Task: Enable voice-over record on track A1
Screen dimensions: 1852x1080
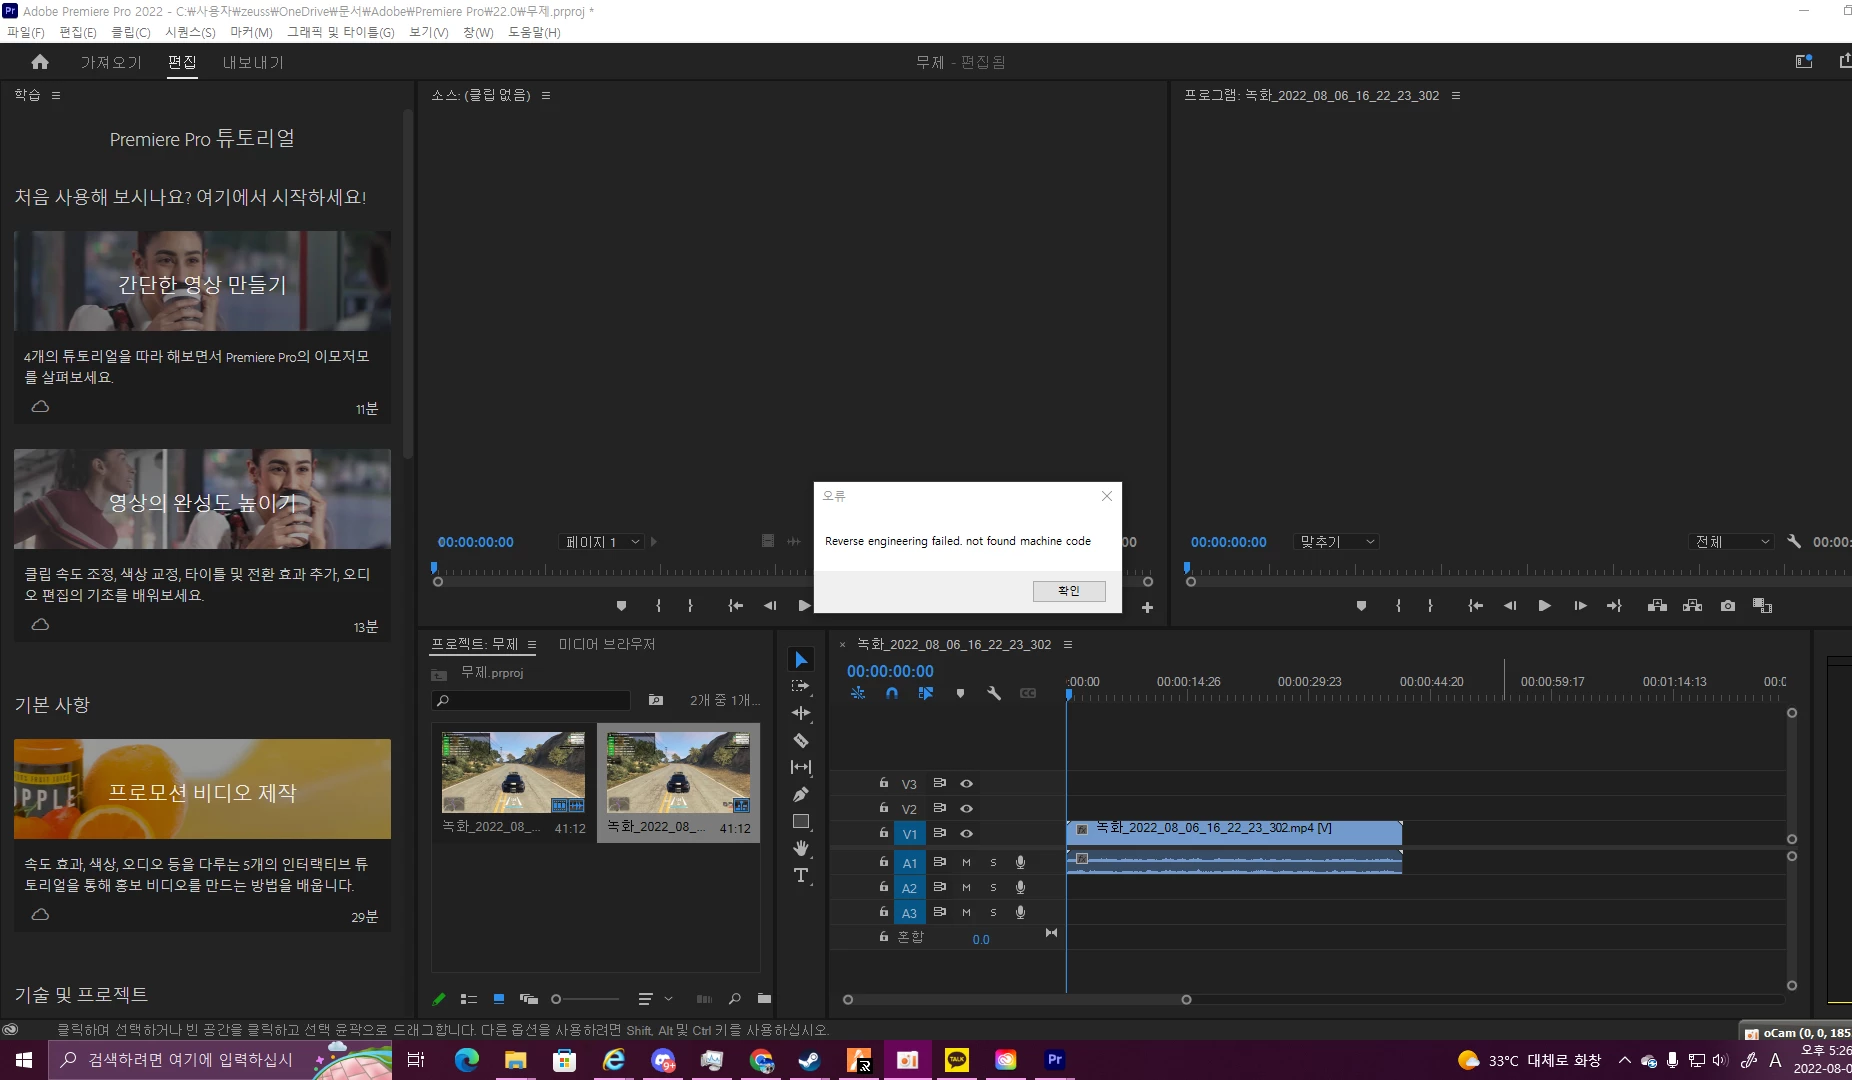Action: [1020, 862]
